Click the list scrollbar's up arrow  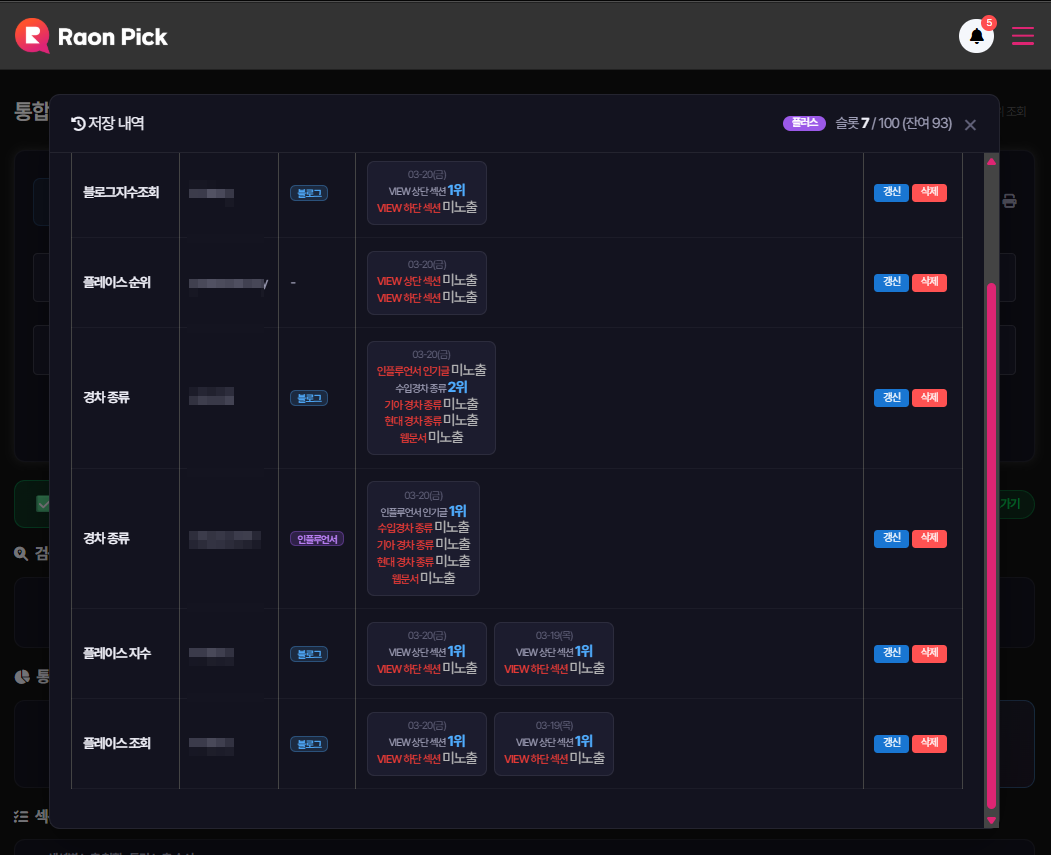point(991,161)
